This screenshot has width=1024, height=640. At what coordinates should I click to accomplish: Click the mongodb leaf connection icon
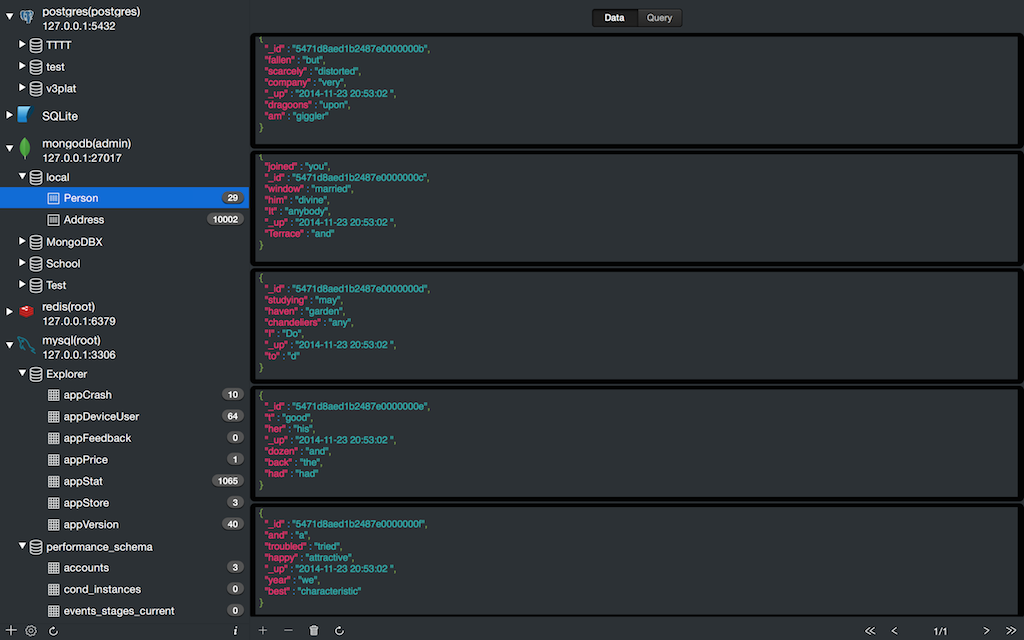pyautogui.click(x=26, y=150)
